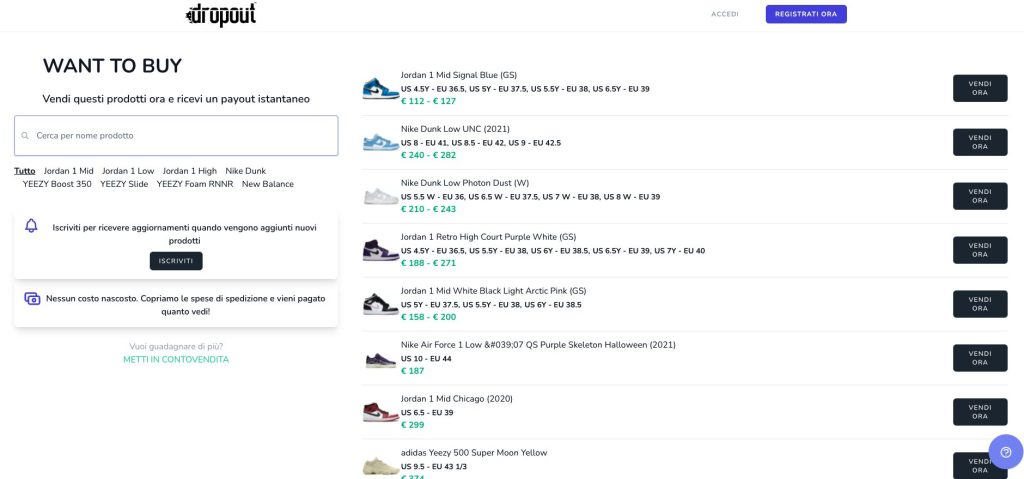Click the cash payout icon
Screen dimensions: 1024x479
33,299
